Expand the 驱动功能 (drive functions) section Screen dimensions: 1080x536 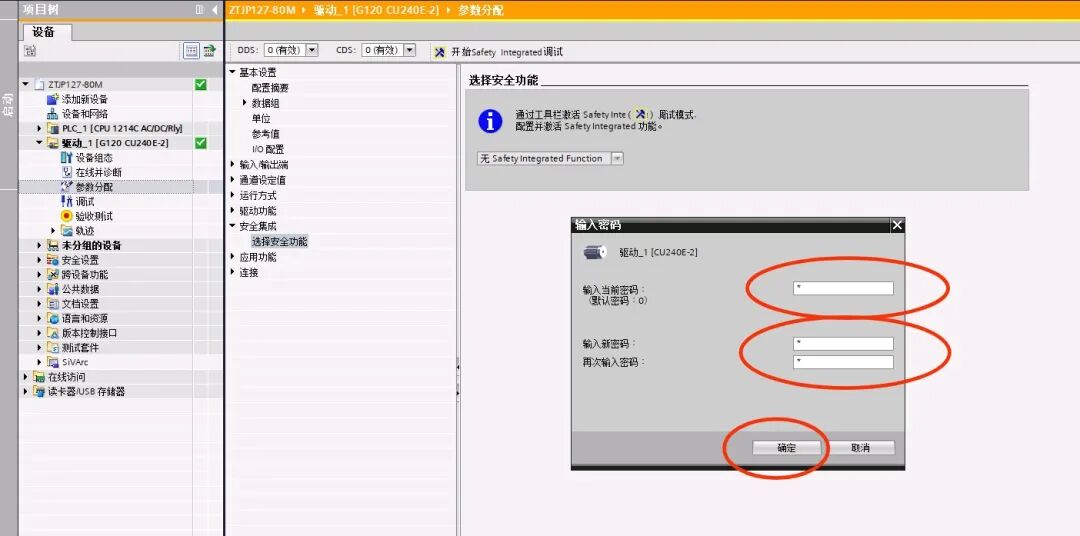click(x=233, y=211)
